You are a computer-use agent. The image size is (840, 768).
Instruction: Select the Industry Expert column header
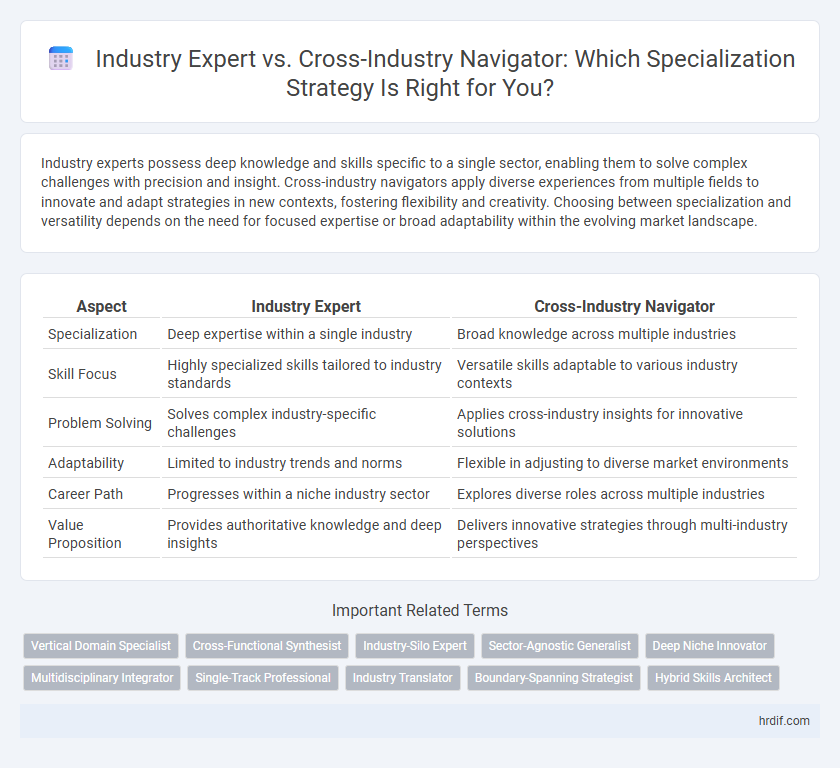[x=306, y=306]
